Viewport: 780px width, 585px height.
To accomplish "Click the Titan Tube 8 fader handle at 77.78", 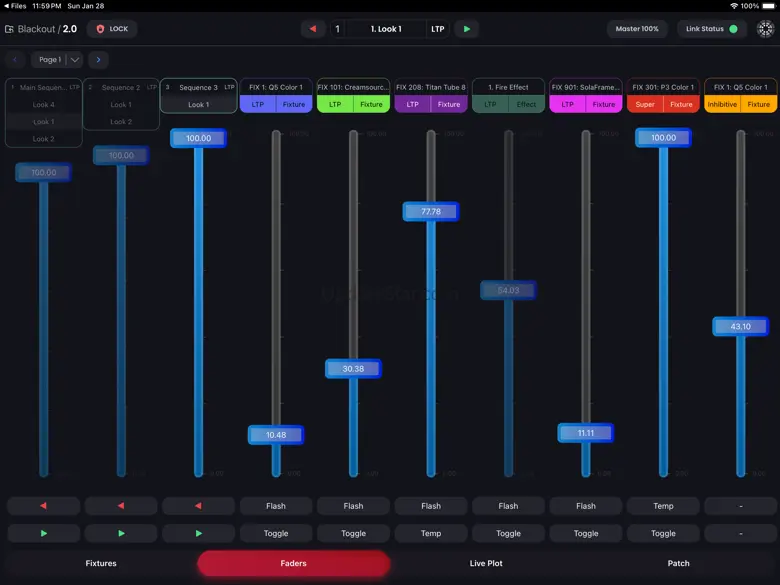I will 431,212.
